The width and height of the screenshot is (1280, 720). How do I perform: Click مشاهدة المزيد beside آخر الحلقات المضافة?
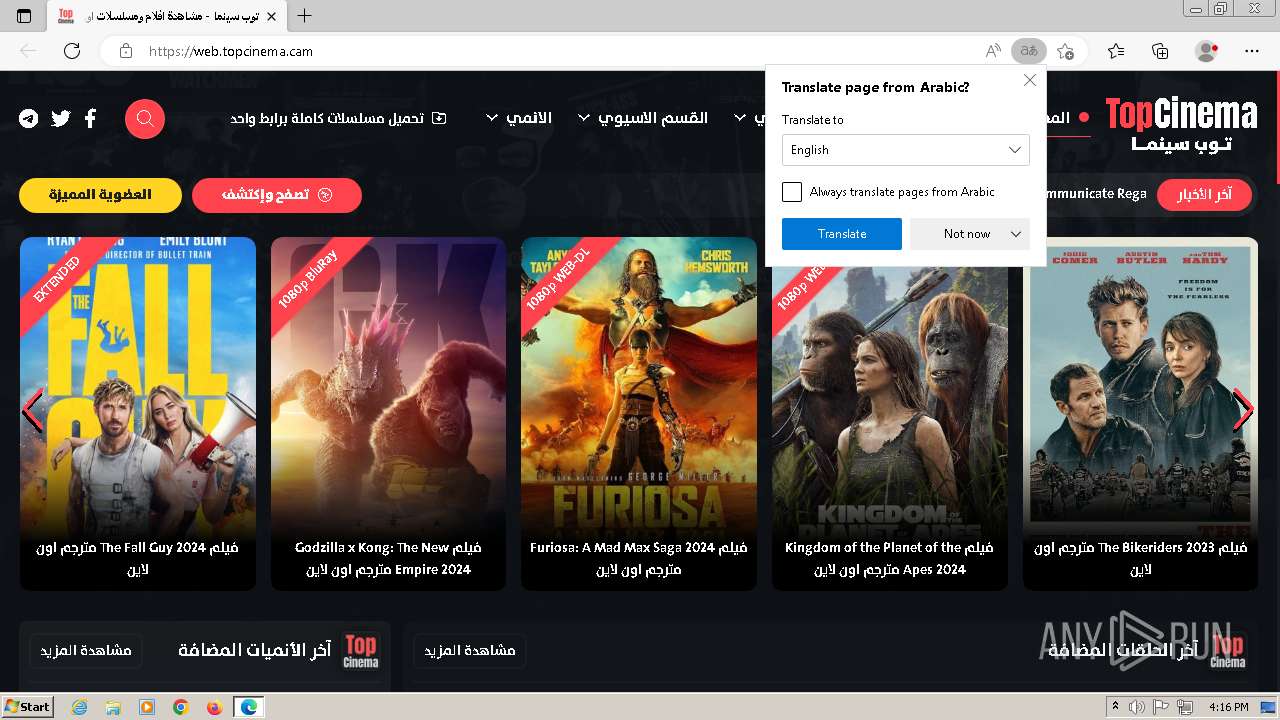point(470,651)
